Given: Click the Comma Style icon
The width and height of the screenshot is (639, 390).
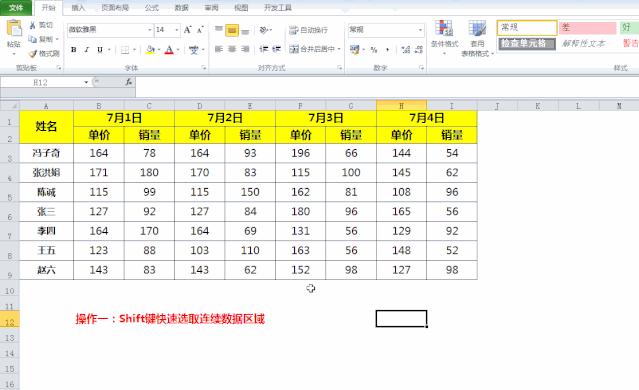Looking at the screenshot, I should (x=387, y=50).
